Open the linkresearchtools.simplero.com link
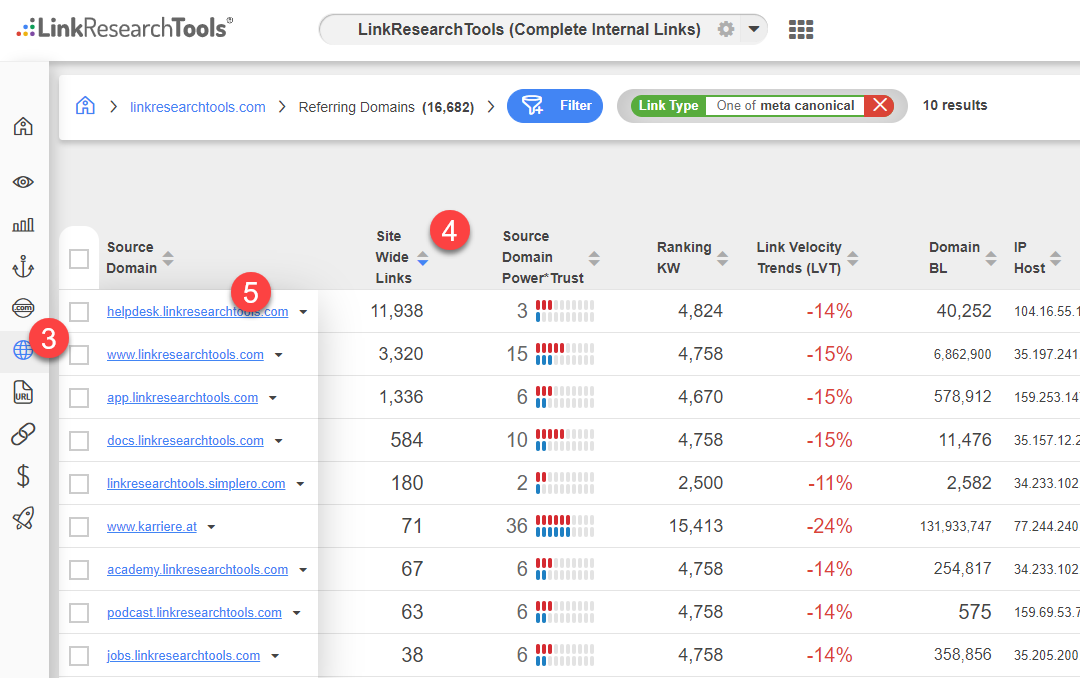This screenshot has width=1080, height=680. (196, 484)
